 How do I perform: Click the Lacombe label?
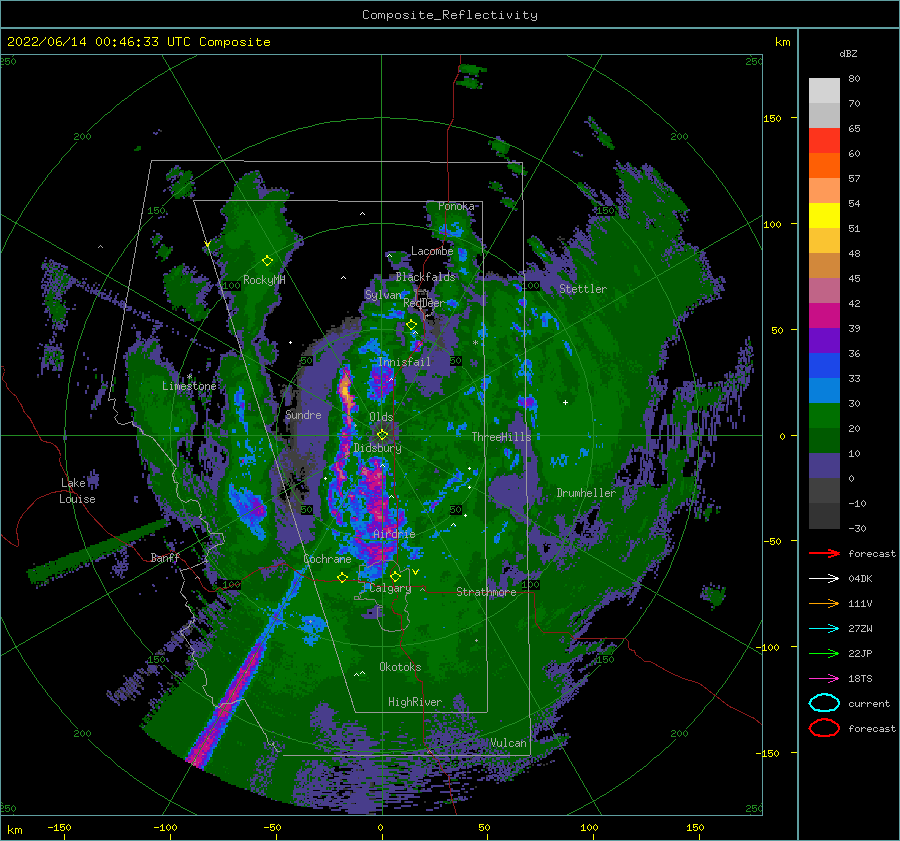(432, 251)
